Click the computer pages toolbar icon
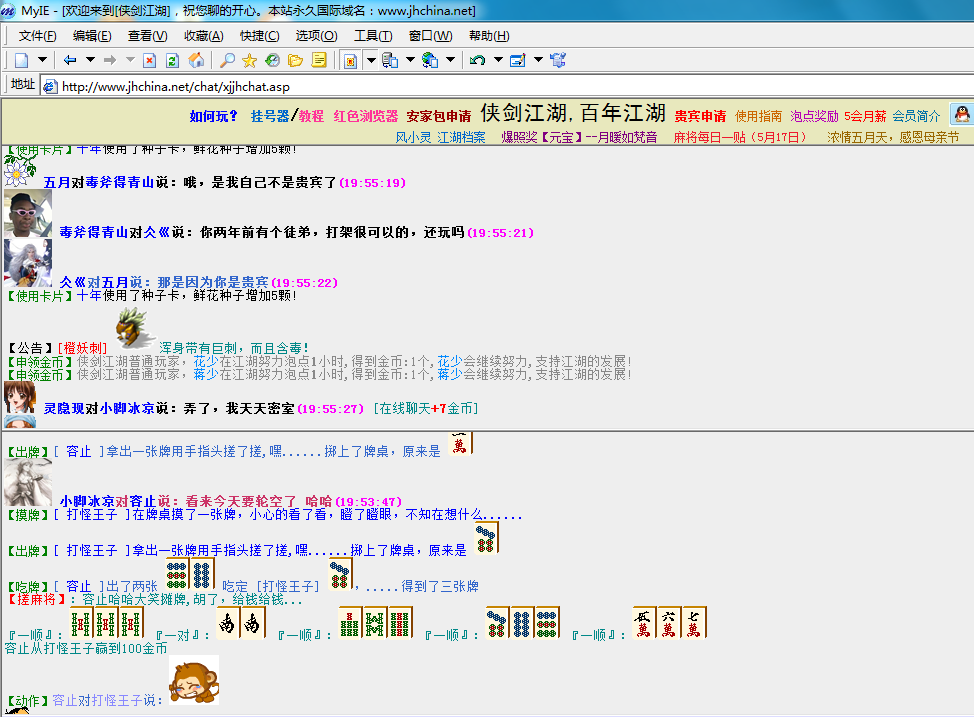This screenshot has width=974, height=717. pos(390,60)
